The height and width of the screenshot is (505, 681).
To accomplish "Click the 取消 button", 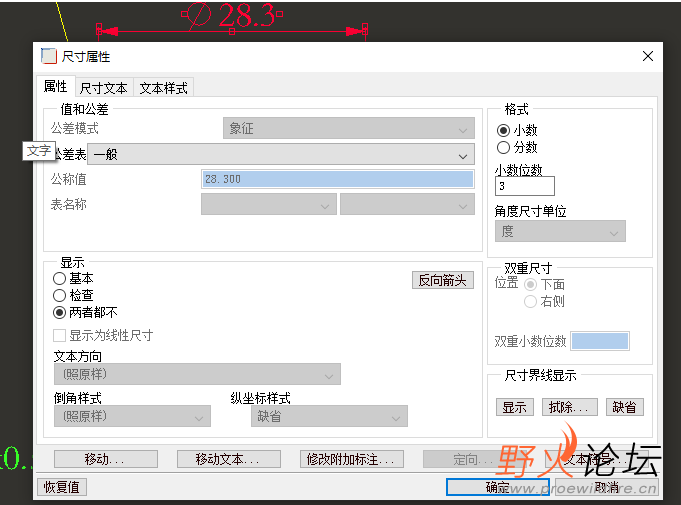I will click(x=607, y=487).
